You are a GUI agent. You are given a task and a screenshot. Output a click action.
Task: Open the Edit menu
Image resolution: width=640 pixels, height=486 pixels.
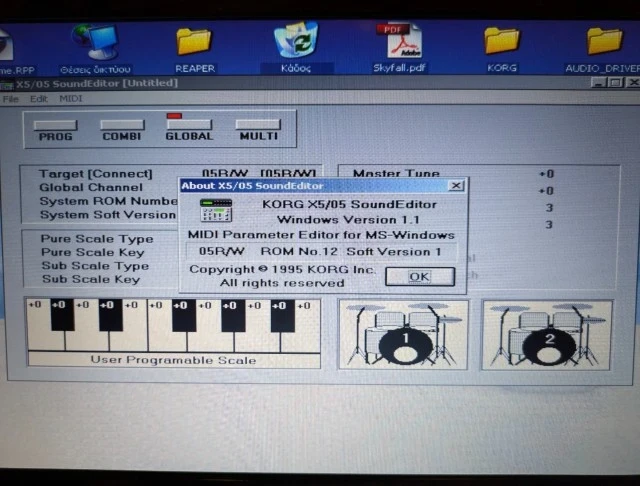point(39,99)
